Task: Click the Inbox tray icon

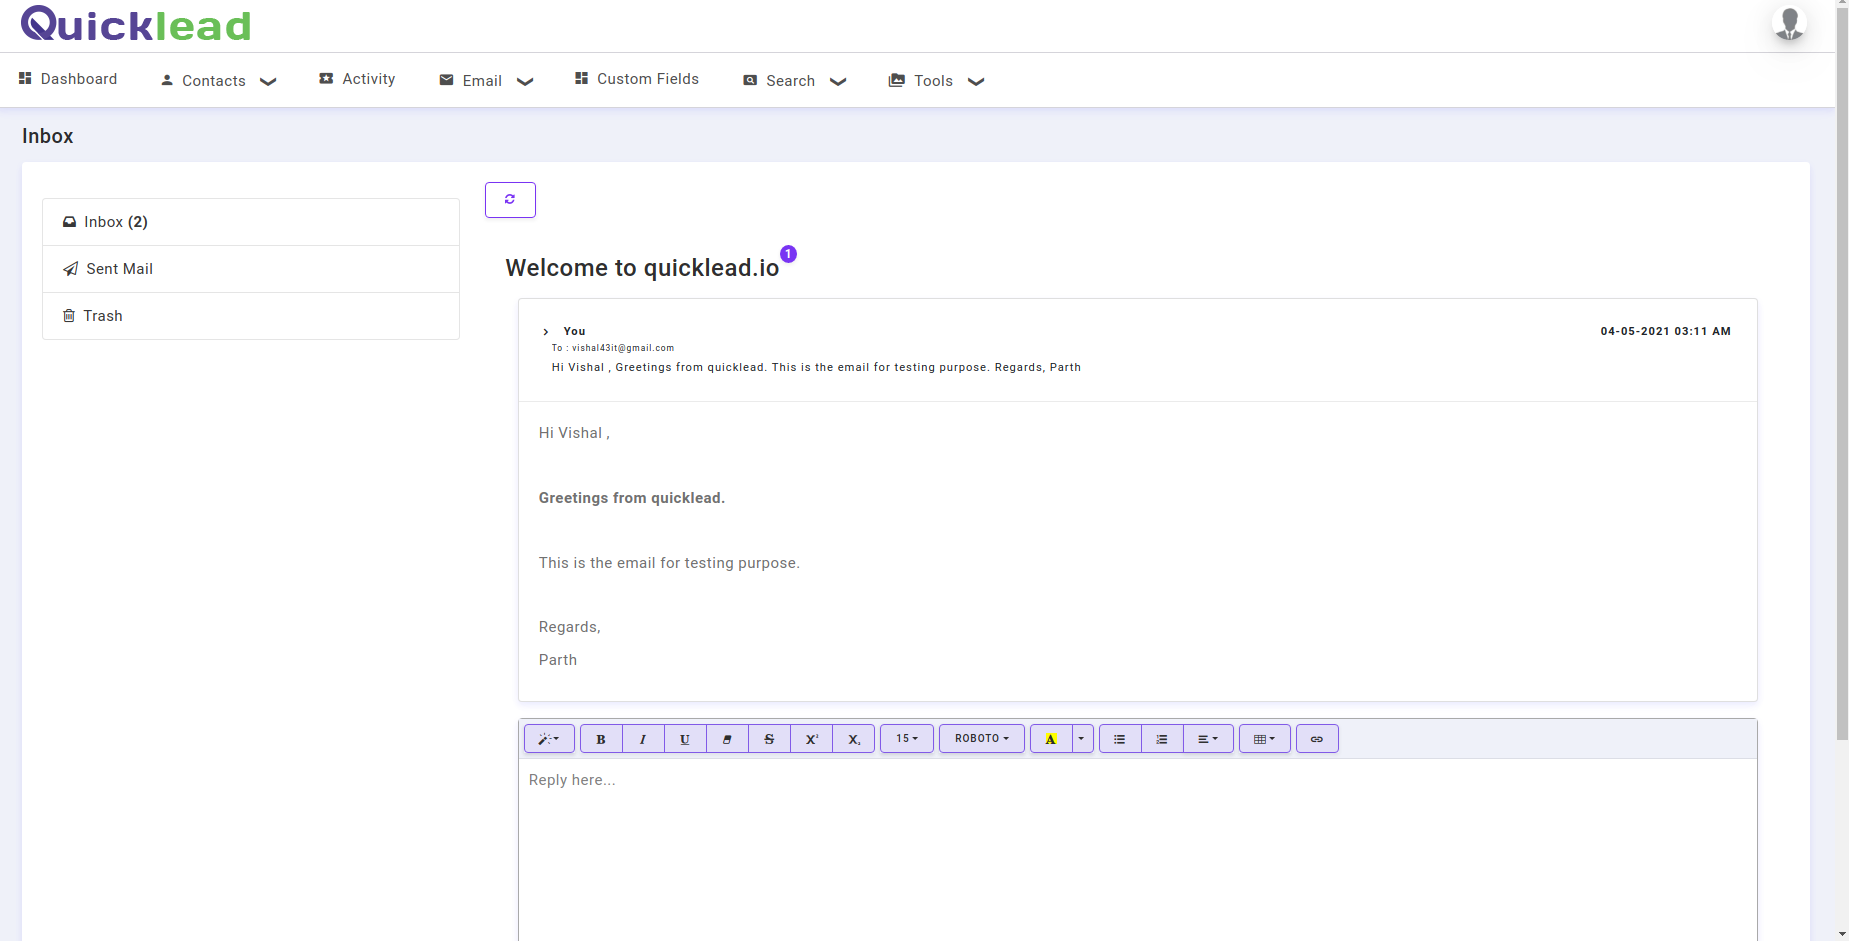Action: (70, 222)
